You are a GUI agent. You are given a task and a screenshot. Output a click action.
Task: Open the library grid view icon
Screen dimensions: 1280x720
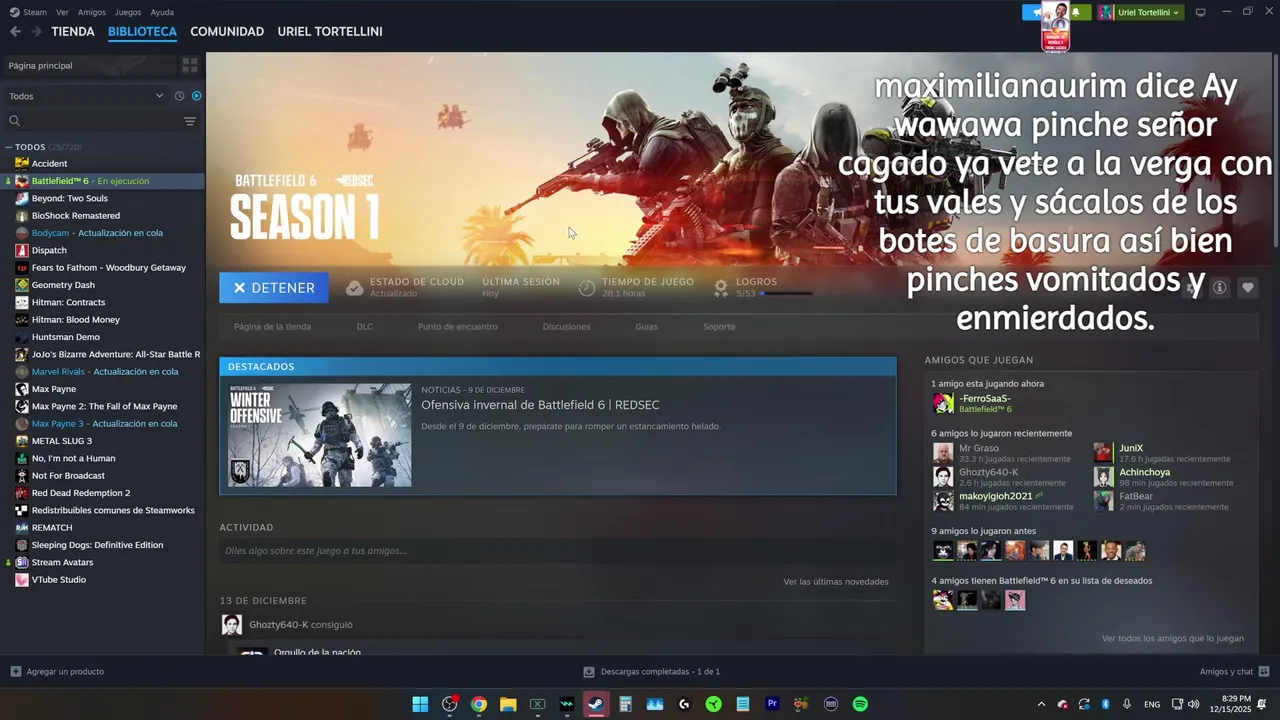pos(189,65)
